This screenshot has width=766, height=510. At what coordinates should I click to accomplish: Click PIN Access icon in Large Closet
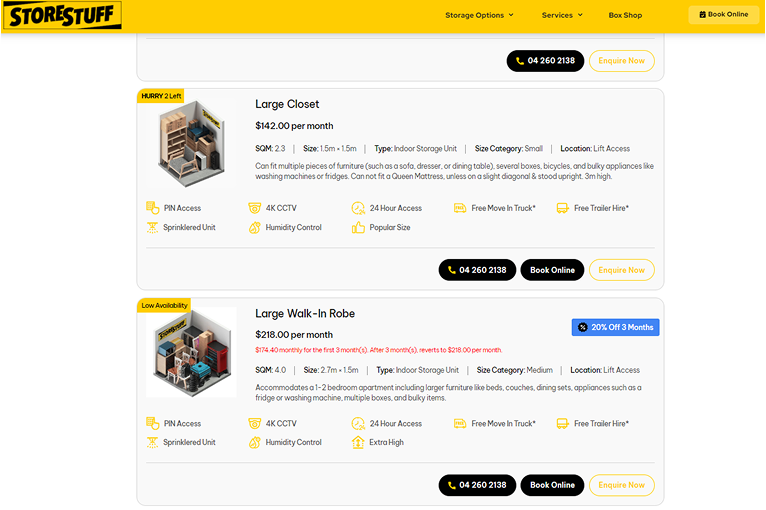click(x=153, y=208)
